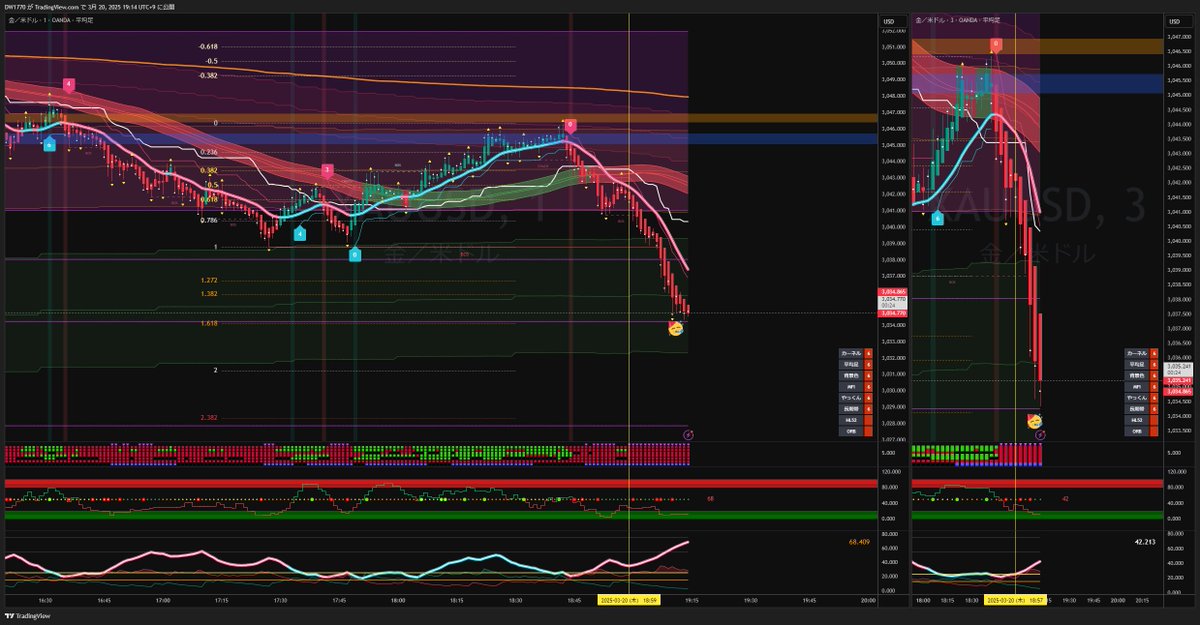Click the 1.272 Fibonacci level label
The image size is (1200, 625).
(x=208, y=281)
